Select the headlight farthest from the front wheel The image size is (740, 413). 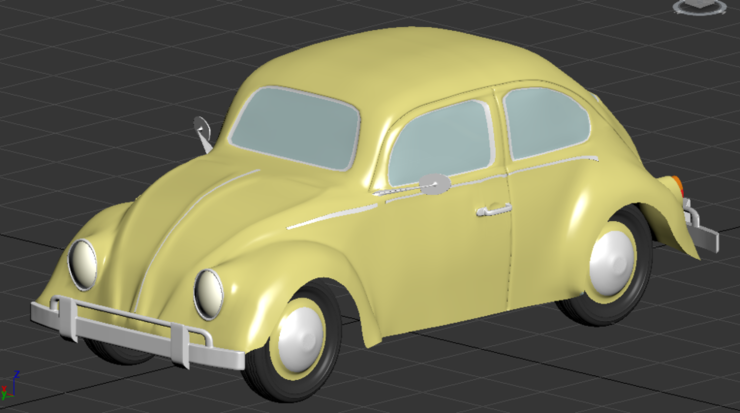(83, 264)
